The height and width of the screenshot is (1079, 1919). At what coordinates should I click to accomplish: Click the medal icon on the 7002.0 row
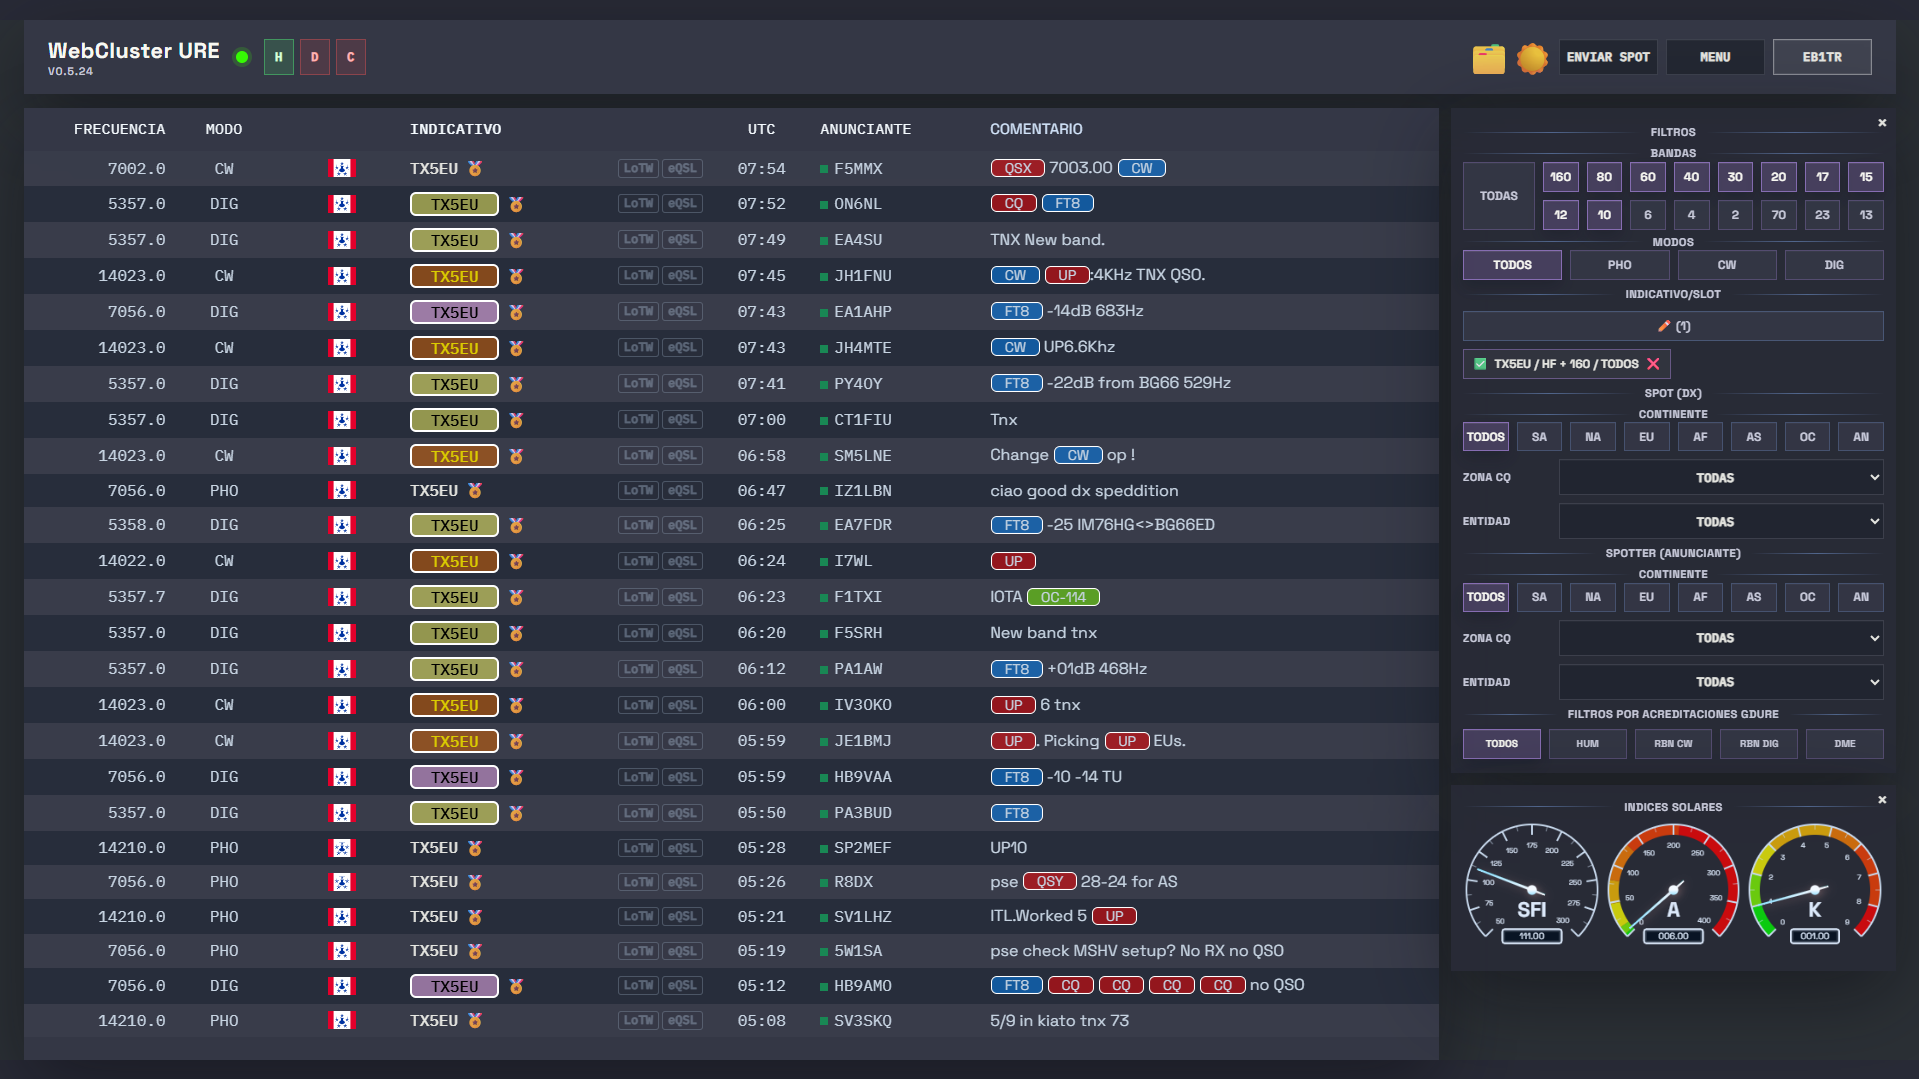point(475,169)
